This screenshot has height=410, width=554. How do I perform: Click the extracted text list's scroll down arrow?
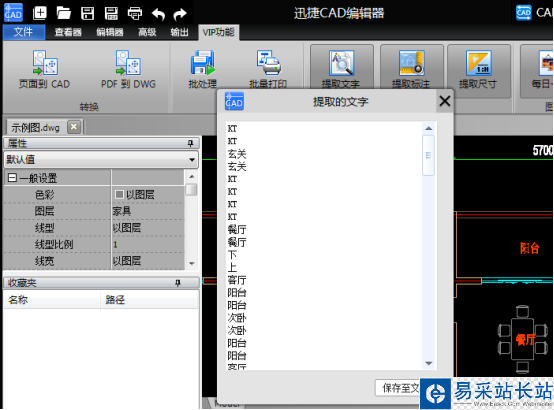tap(429, 363)
